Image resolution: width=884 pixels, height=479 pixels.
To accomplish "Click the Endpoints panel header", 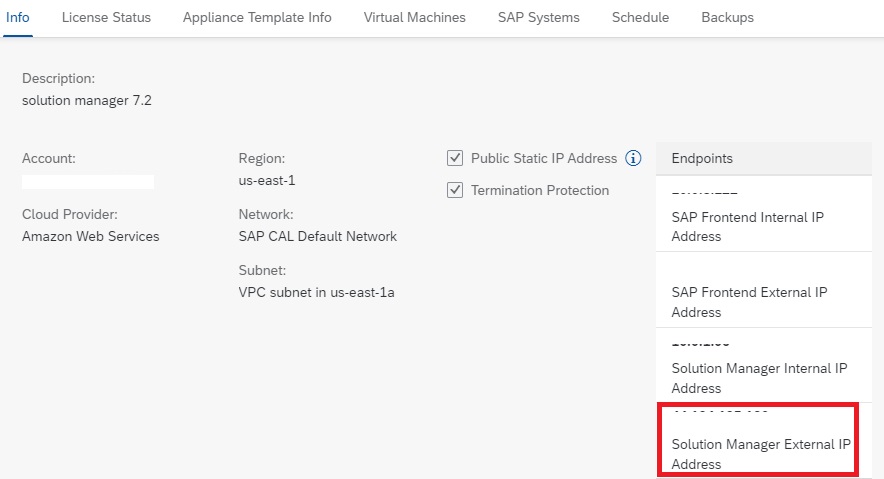I will click(763, 158).
